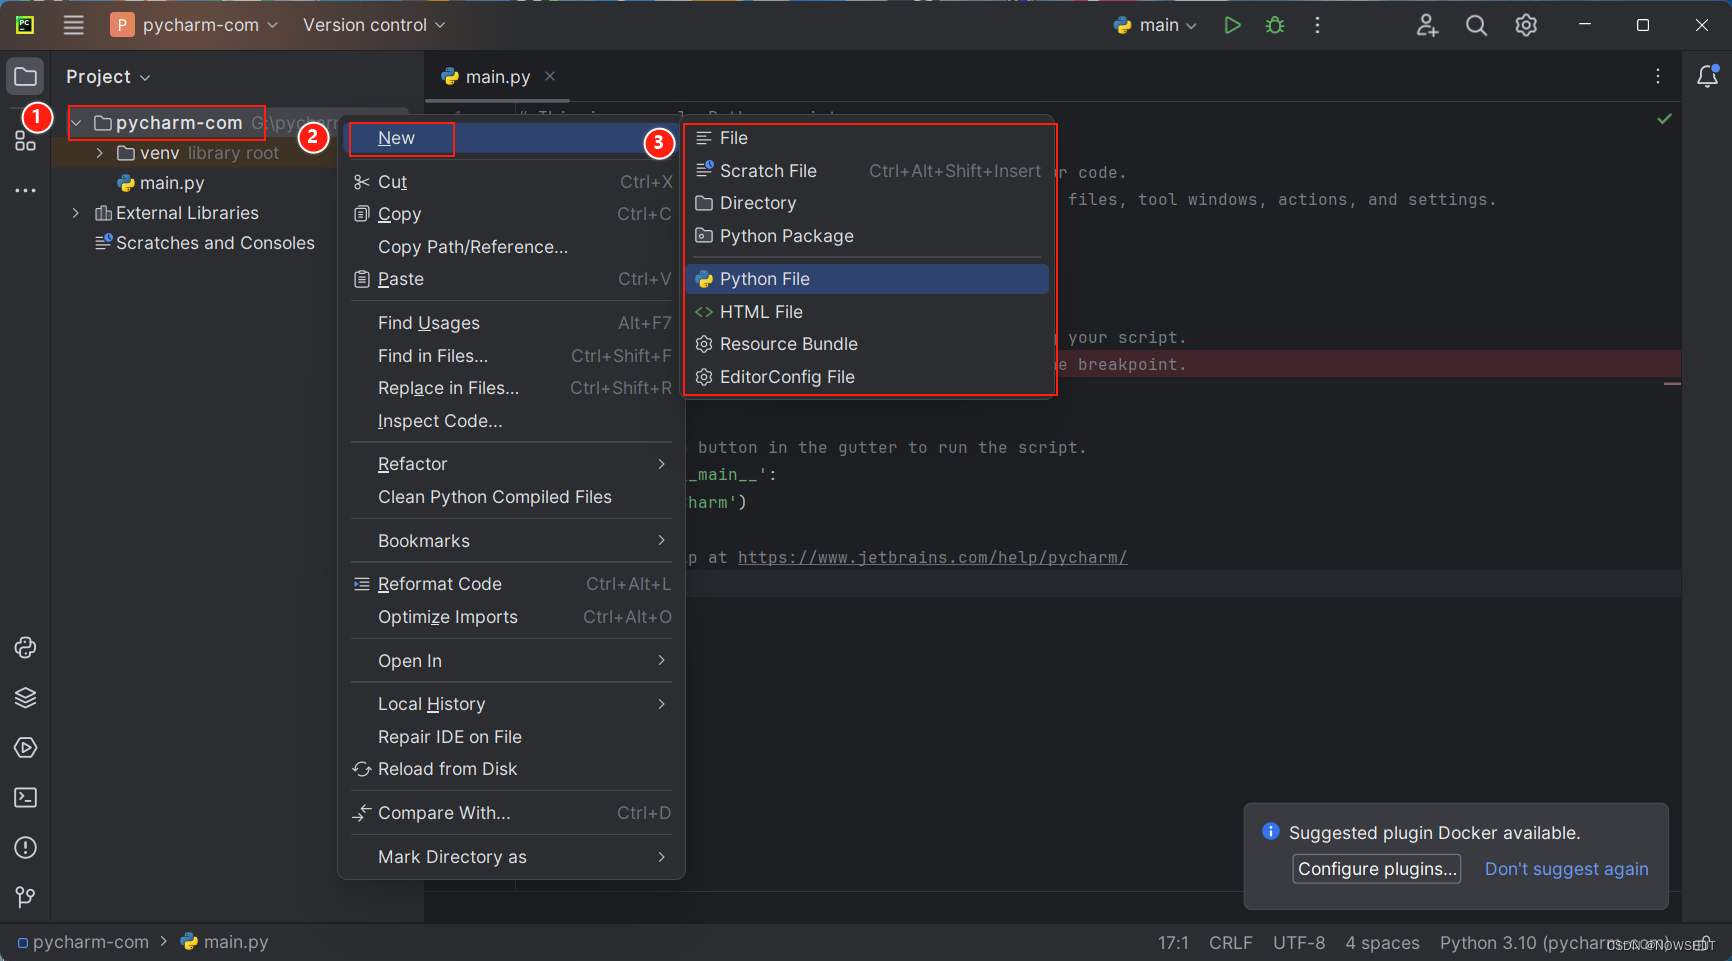Open the Services tool window
This screenshot has width=1732, height=961.
[25, 747]
